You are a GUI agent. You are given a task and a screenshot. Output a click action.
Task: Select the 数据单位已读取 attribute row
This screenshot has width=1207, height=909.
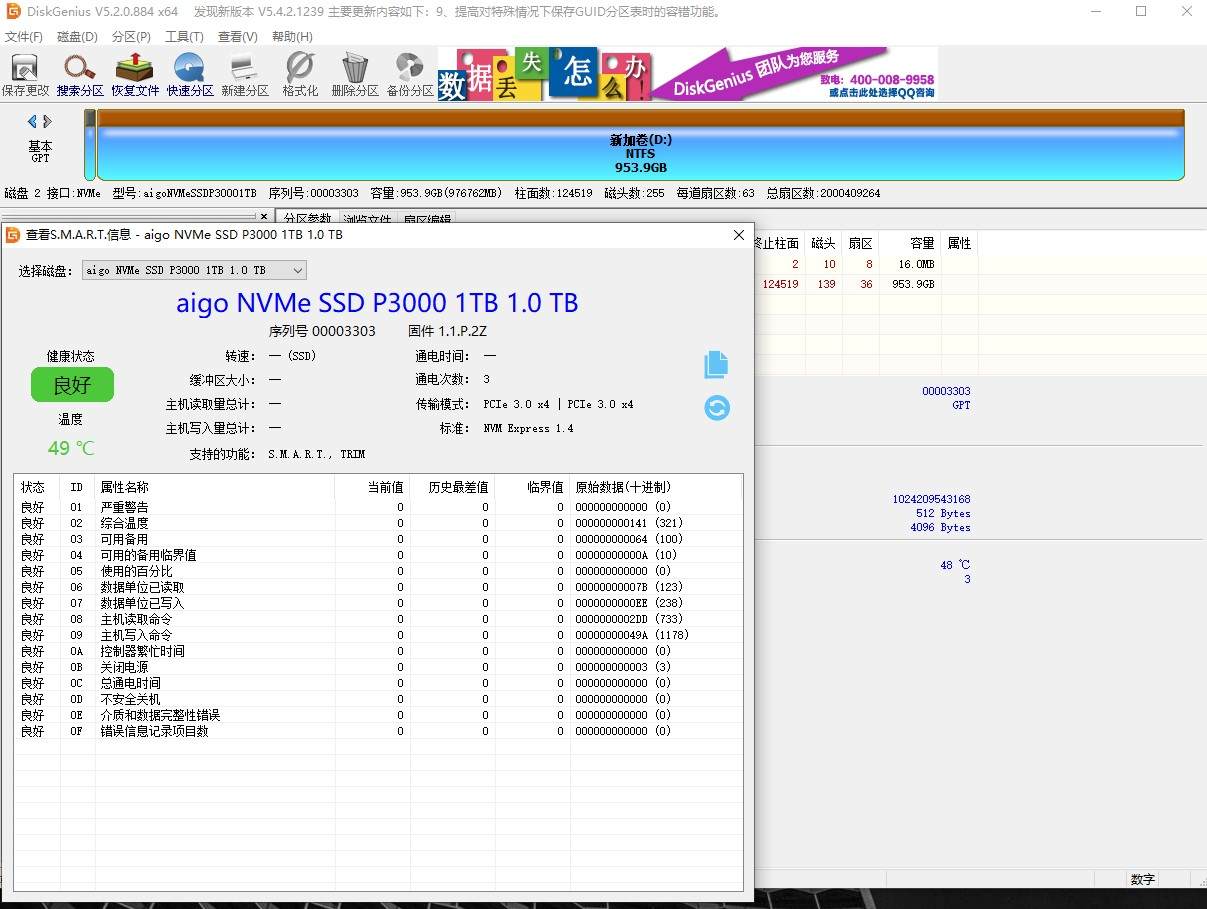pyautogui.click(x=378, y=587)
